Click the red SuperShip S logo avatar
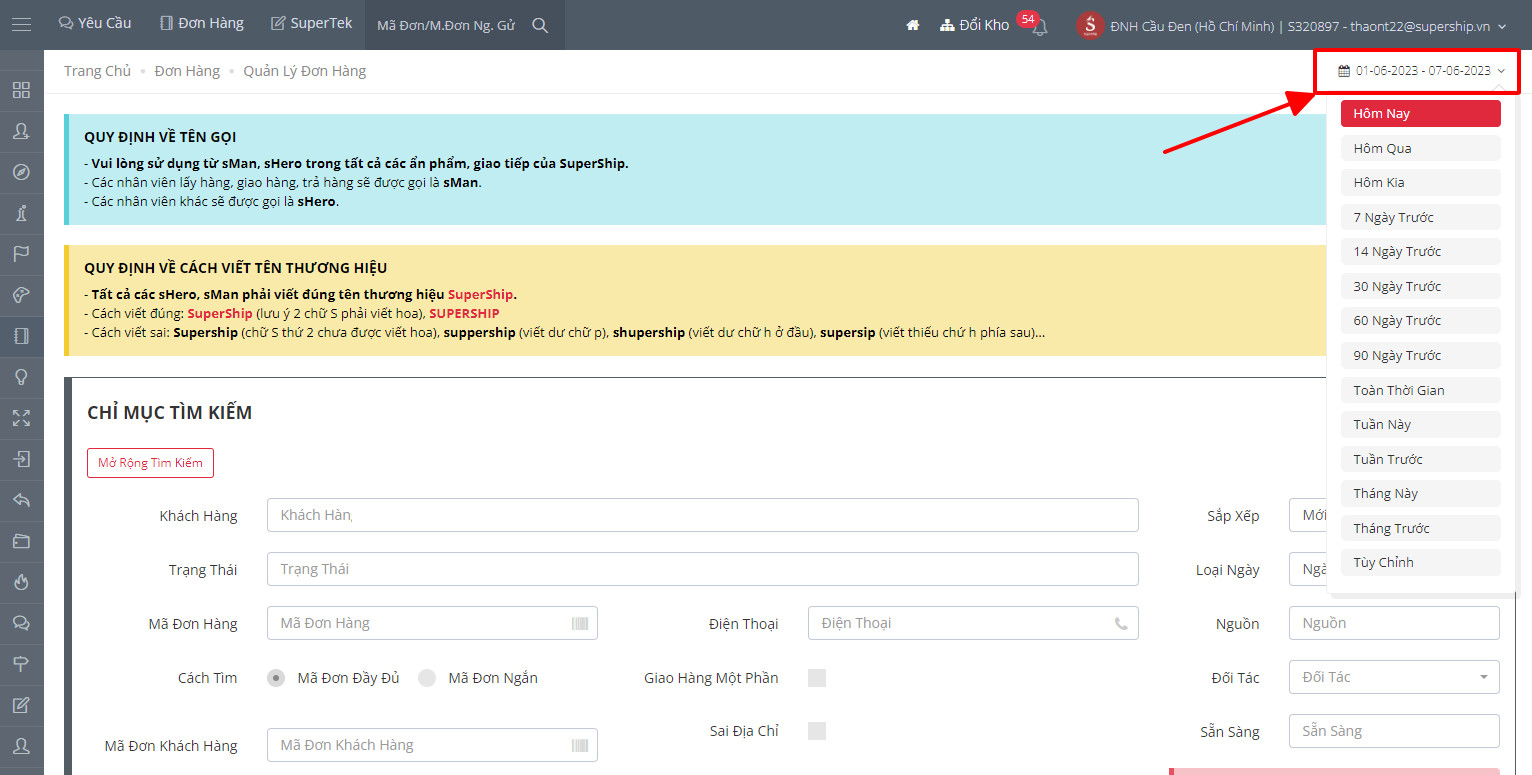1532x775 pixels. (1089, 26)
